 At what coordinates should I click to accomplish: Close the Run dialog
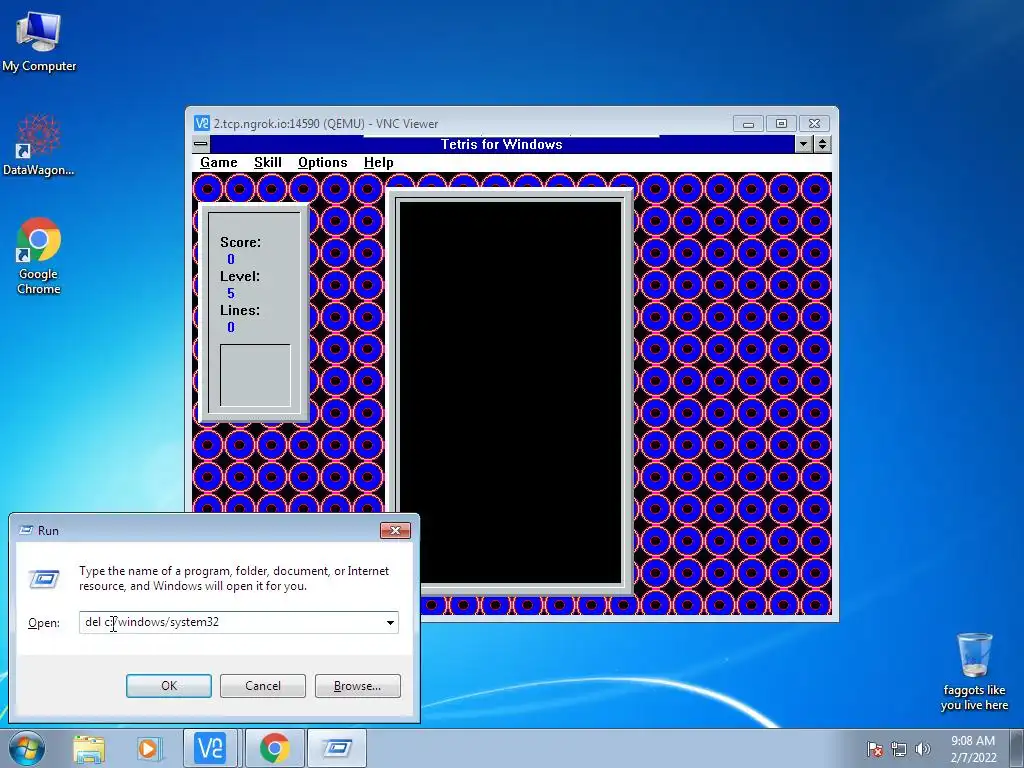click(x=395, y=530)
